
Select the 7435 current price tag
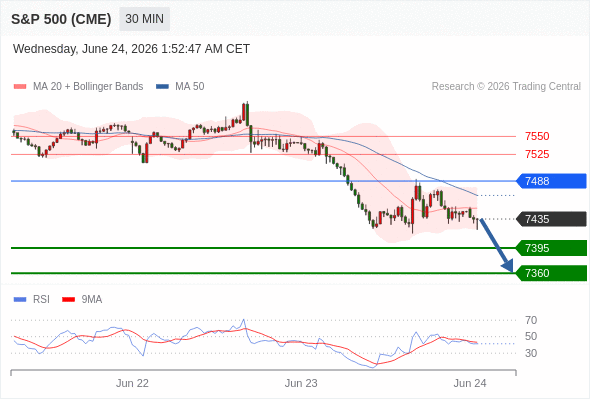coord(551,219)
